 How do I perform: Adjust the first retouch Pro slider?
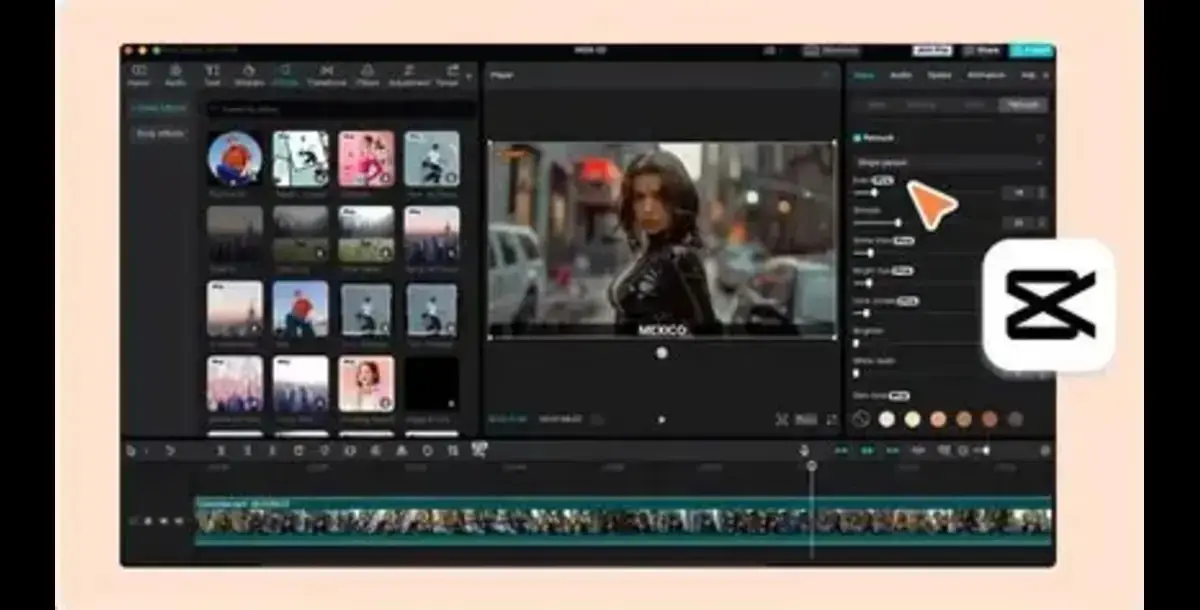click(874, 192)
